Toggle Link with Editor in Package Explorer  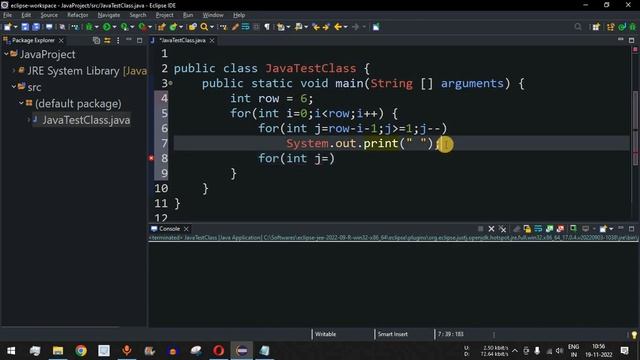point(107,40)
